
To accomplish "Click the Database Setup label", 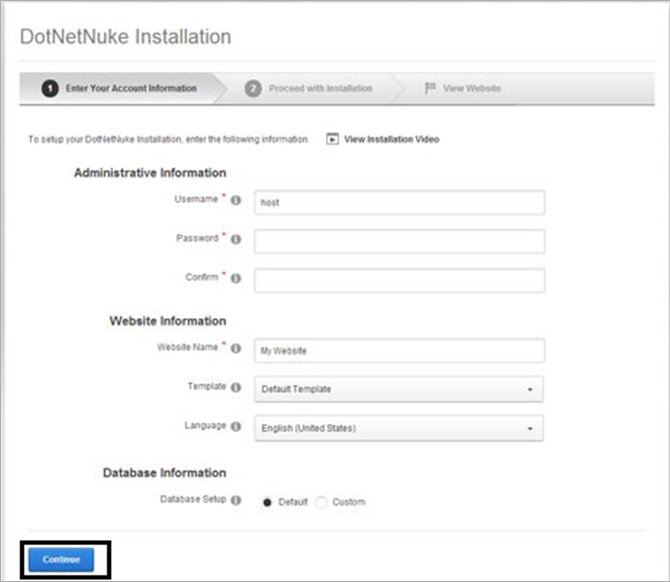I will pyautogui.click(x=193, y=499).
